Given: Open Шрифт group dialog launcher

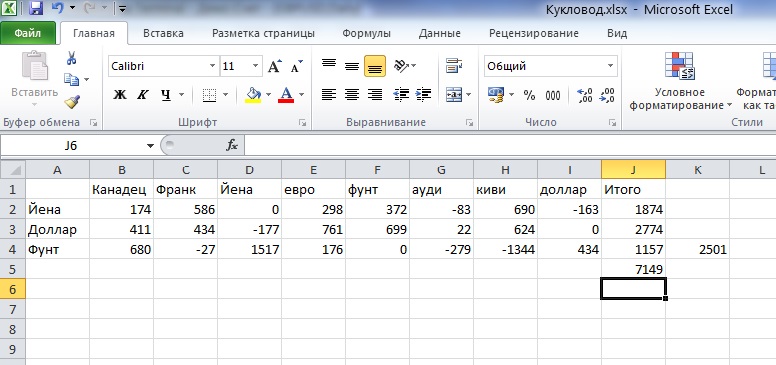Looking at the screenshot, I should click(302, 123).
